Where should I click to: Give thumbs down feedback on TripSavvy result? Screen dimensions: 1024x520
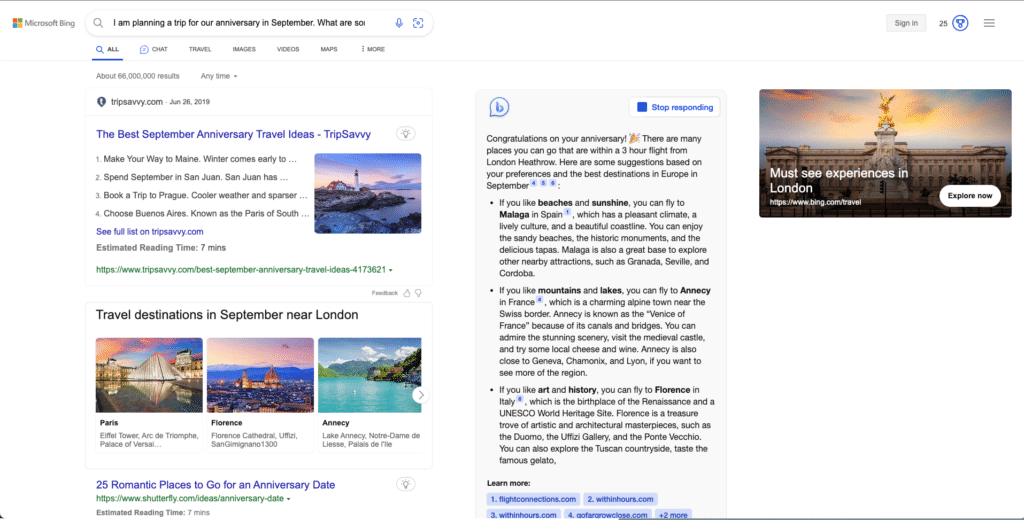pos(419,293)
